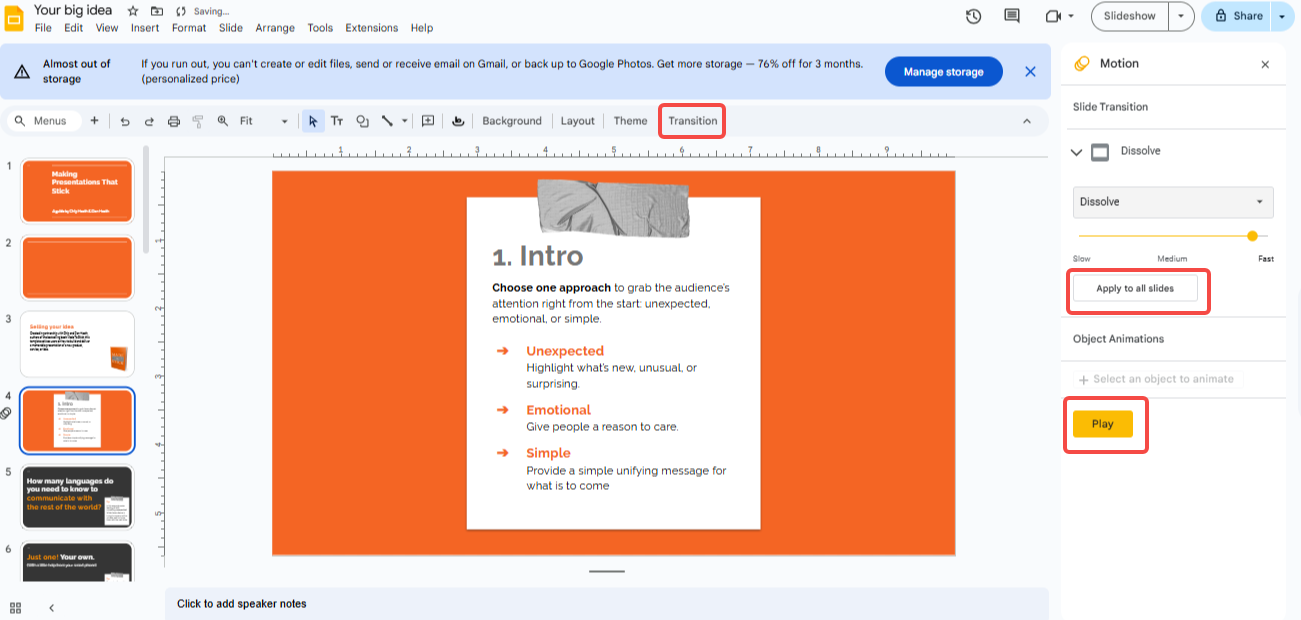The width and height of the screenshot is (1301, 620).
Task: Open comment history
Action: (x=1011, y=16)
